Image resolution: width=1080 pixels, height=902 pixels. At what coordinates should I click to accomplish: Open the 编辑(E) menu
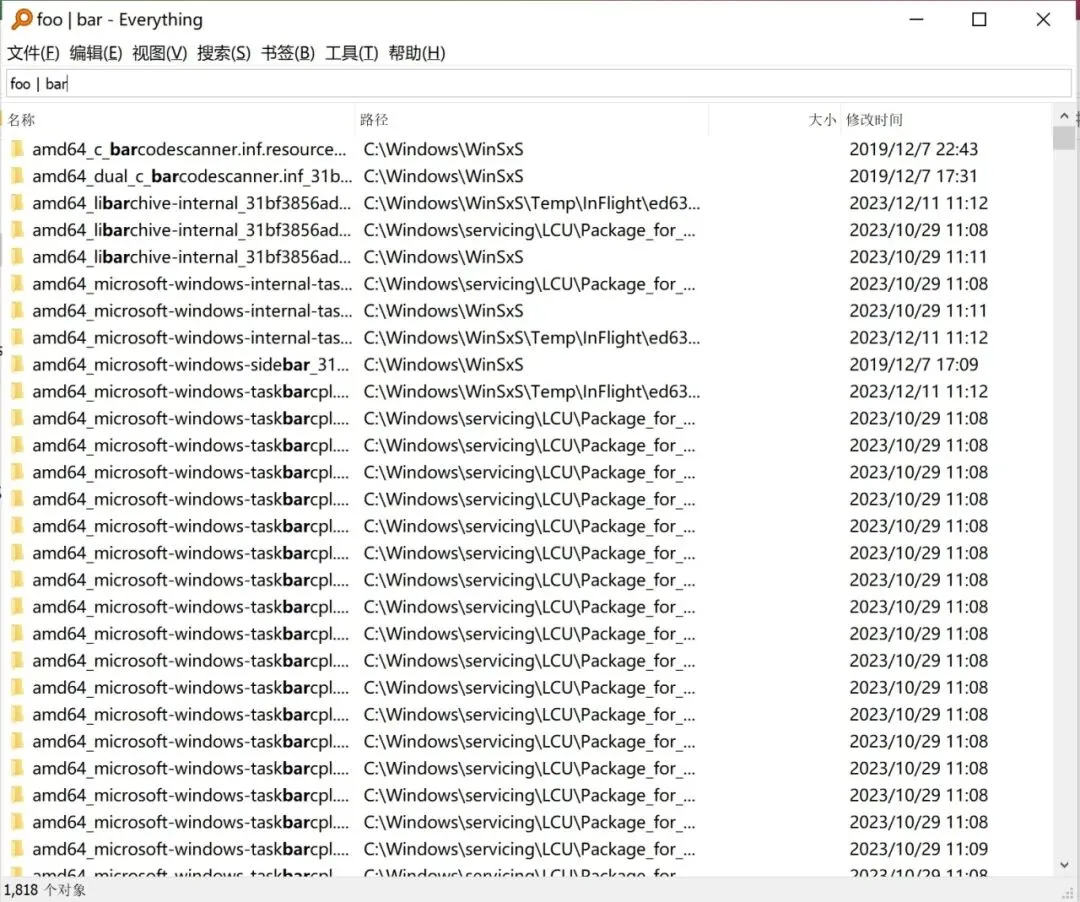tap(96, 53)
